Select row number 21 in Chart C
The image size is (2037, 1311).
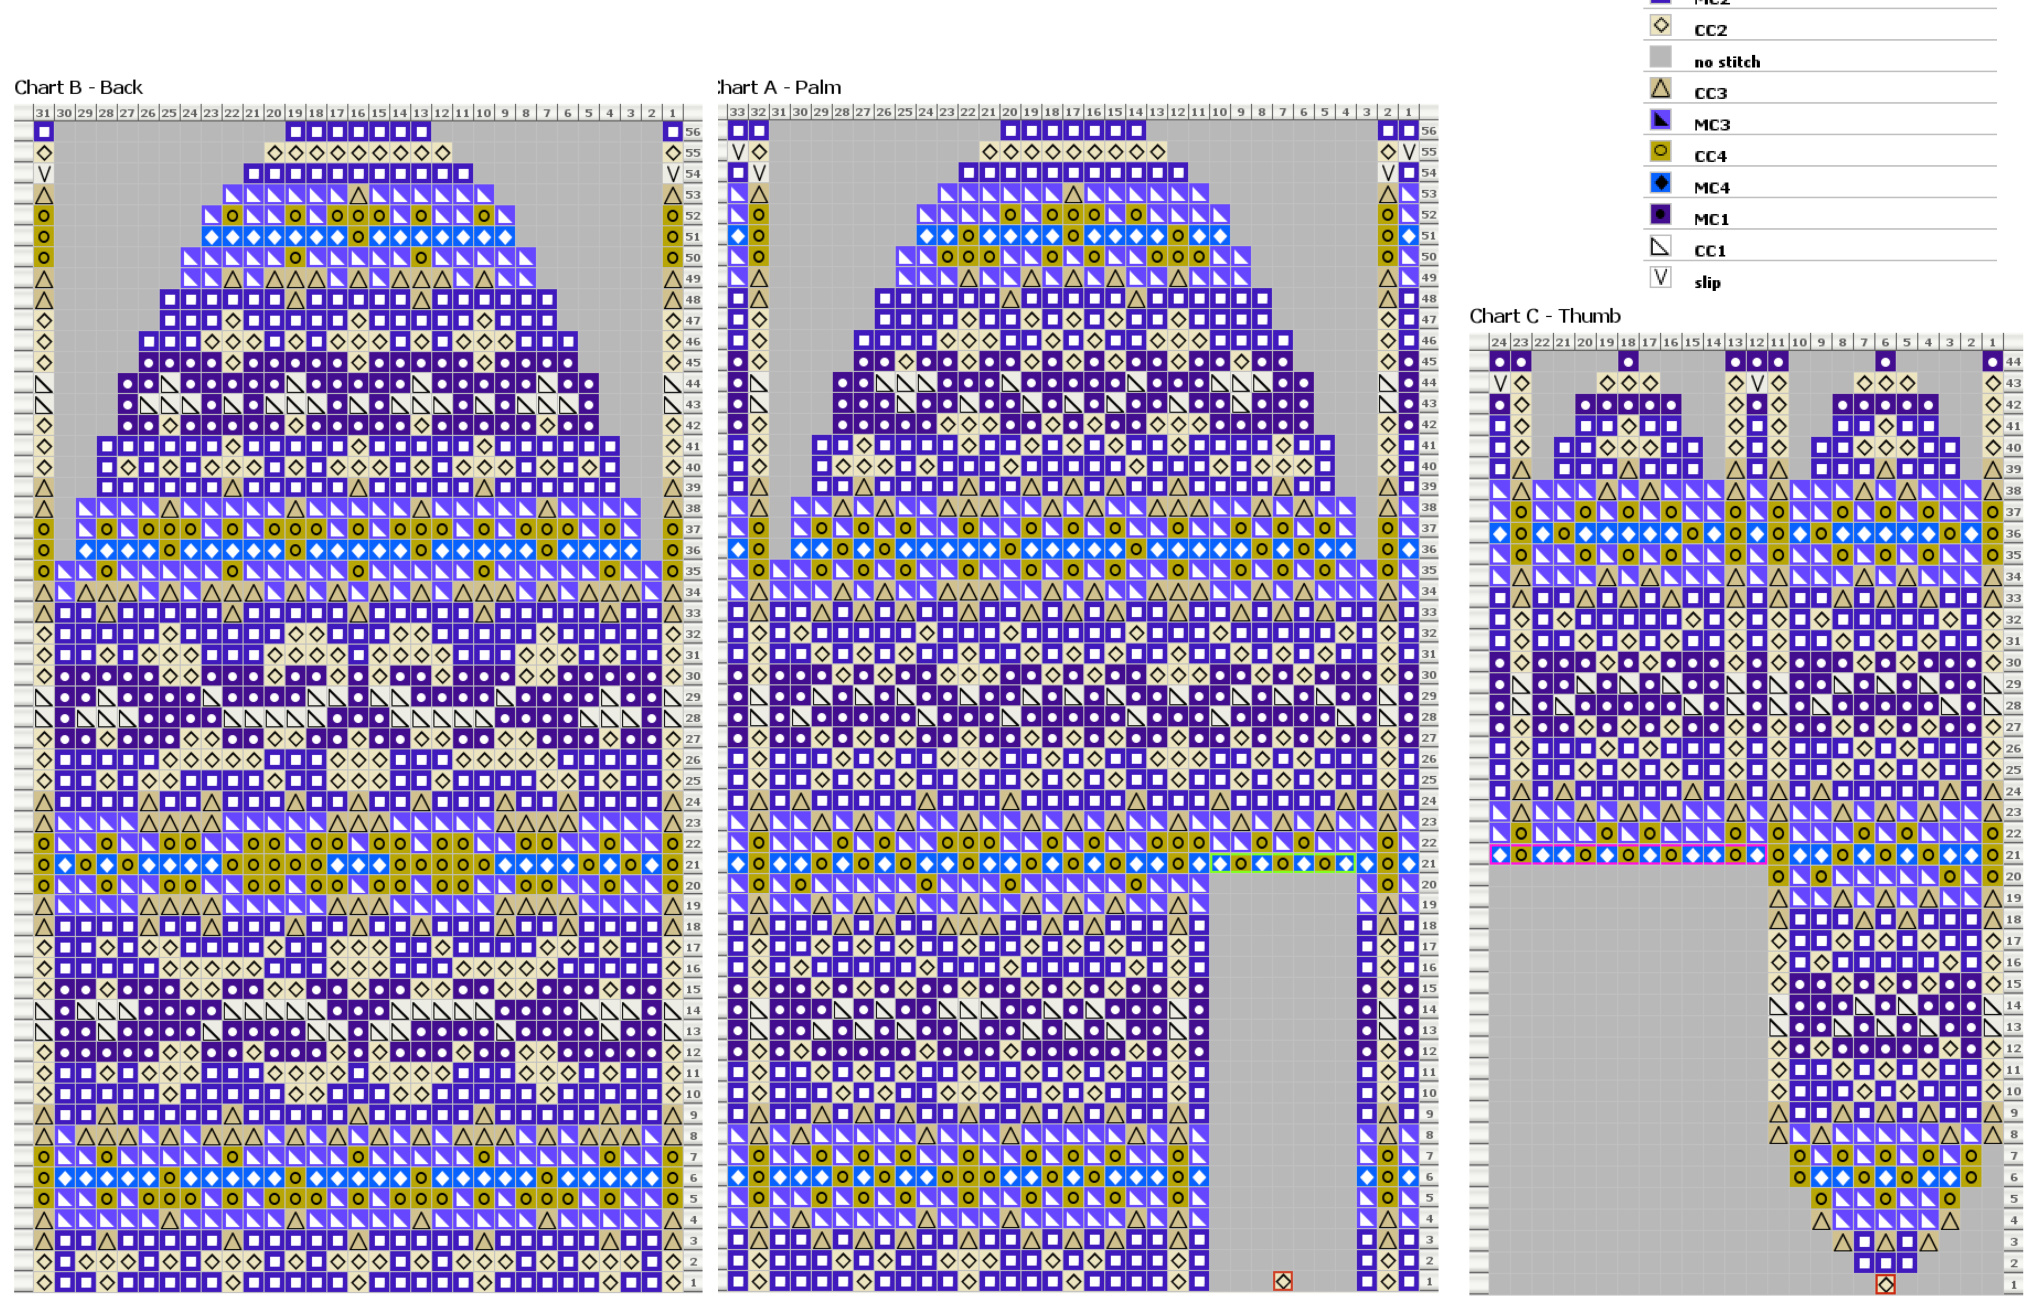tap(2013, 855)
